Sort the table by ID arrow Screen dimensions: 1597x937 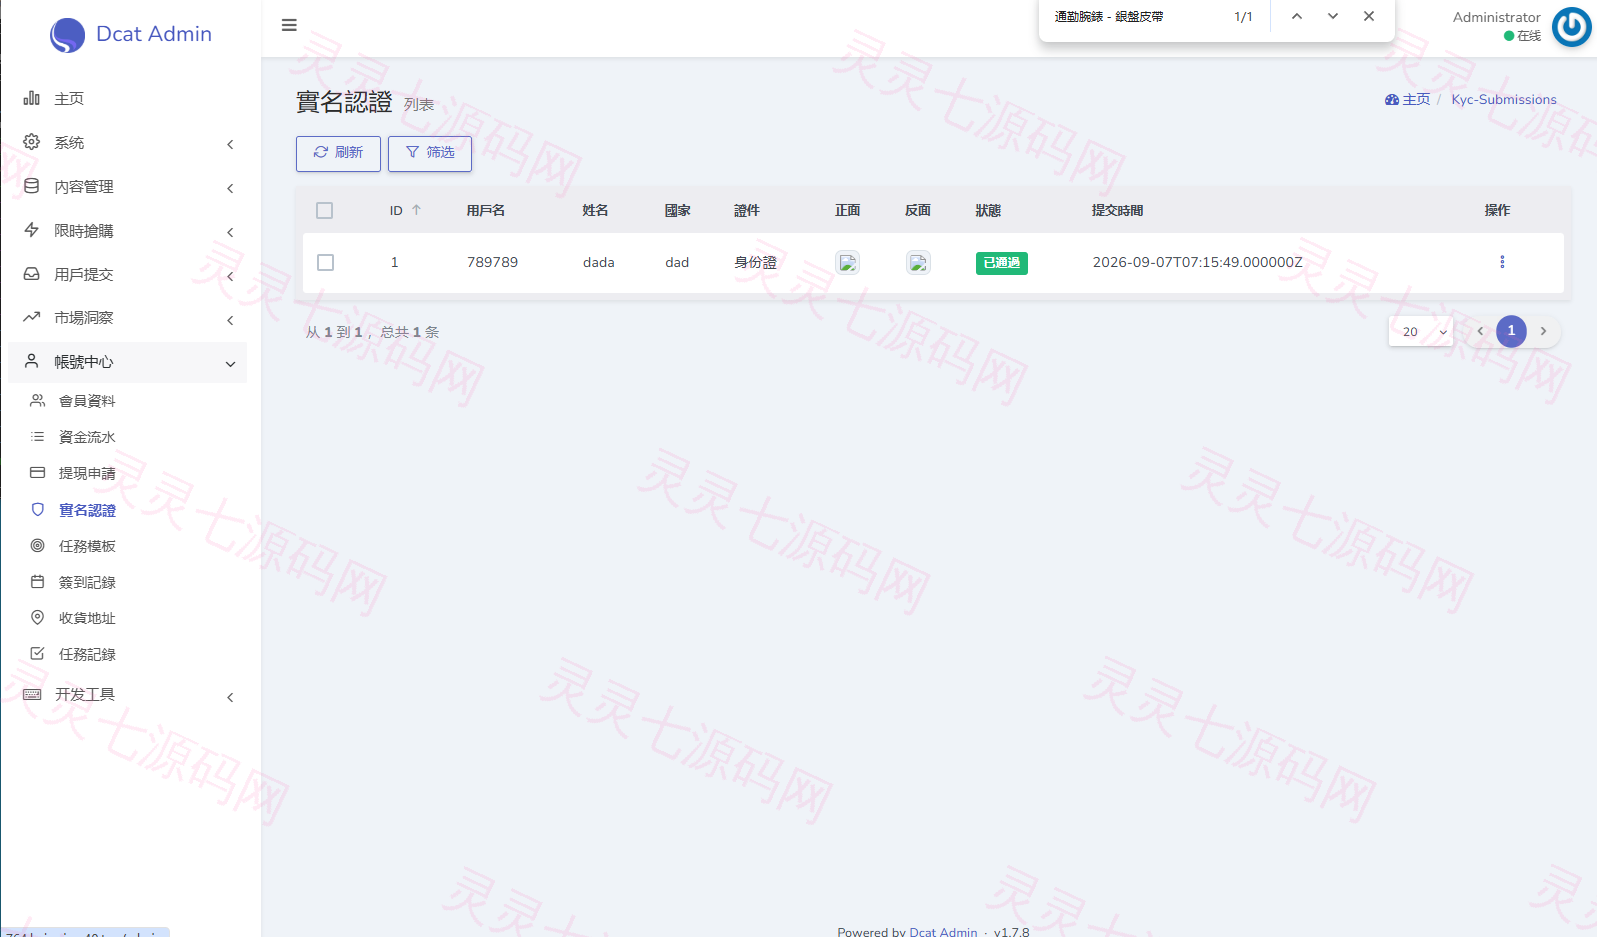[x=417, y=210]
